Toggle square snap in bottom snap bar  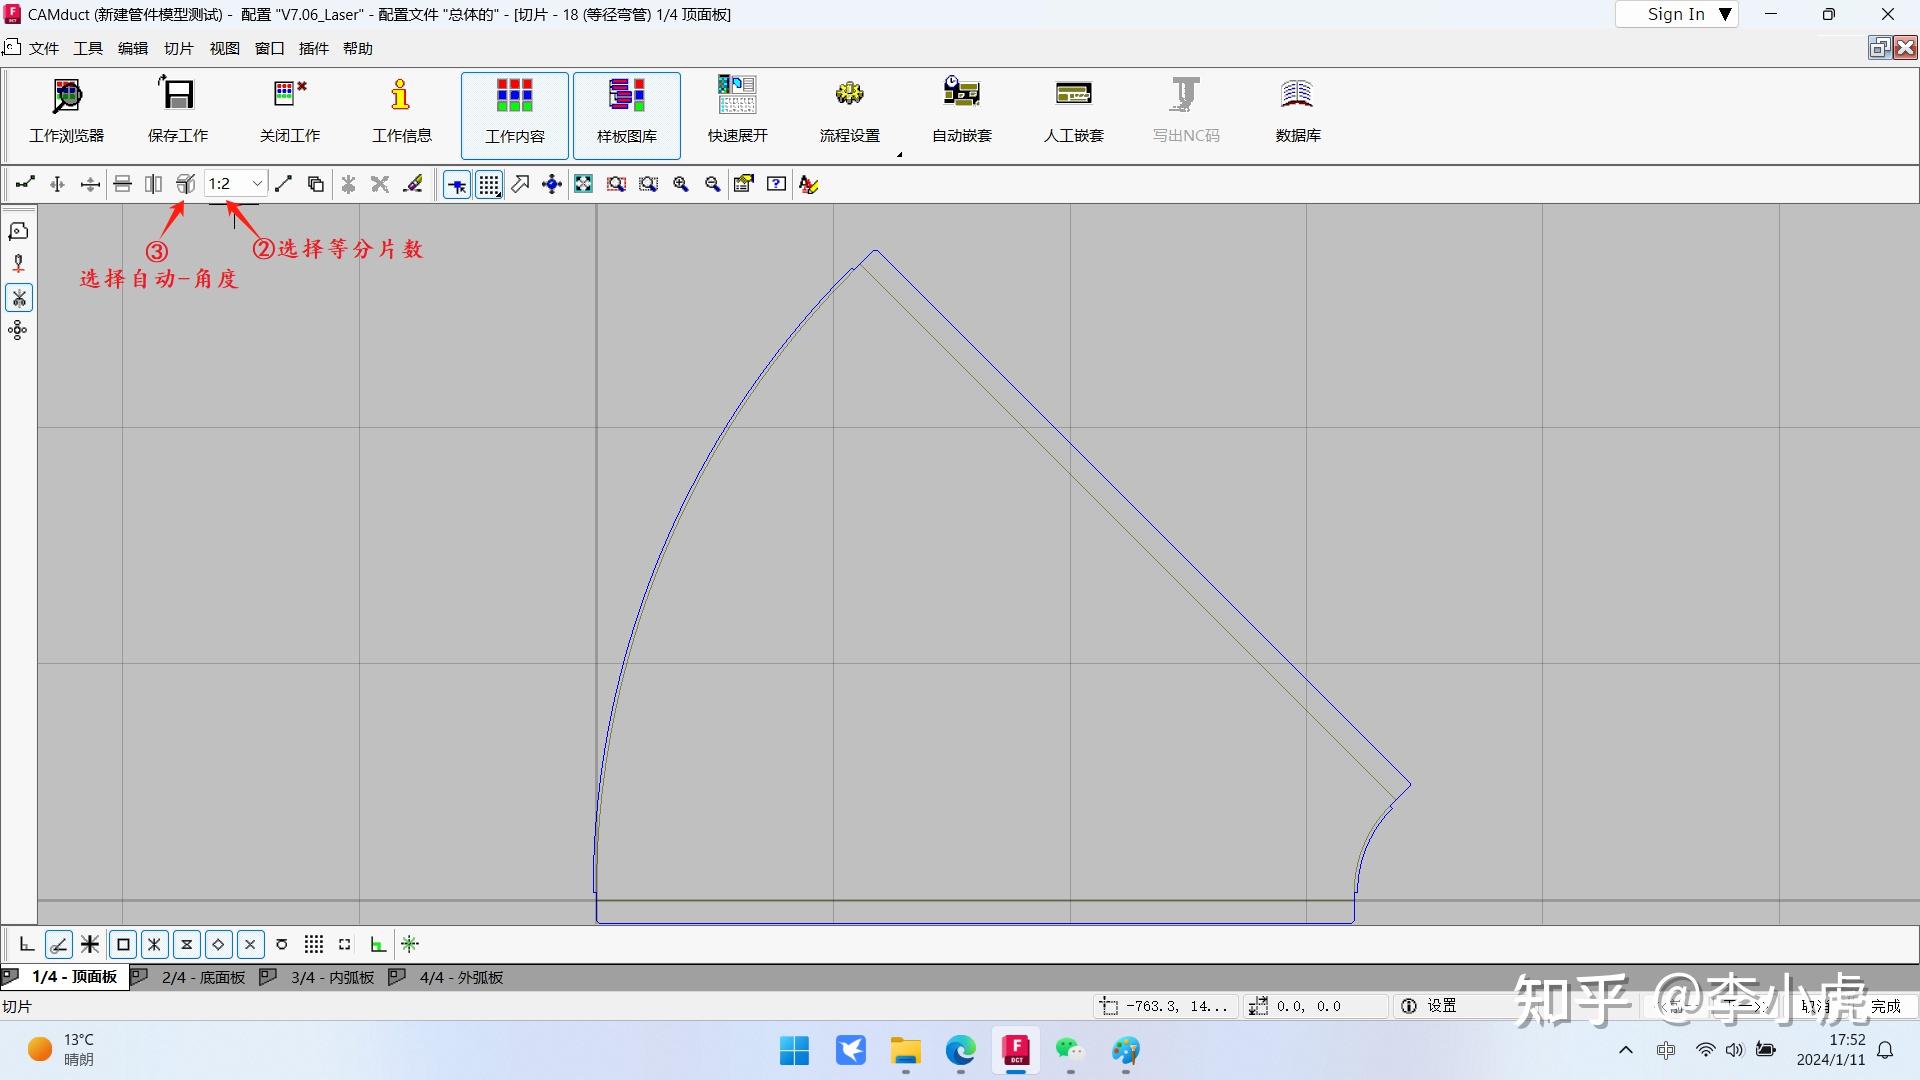coord(122,944)
